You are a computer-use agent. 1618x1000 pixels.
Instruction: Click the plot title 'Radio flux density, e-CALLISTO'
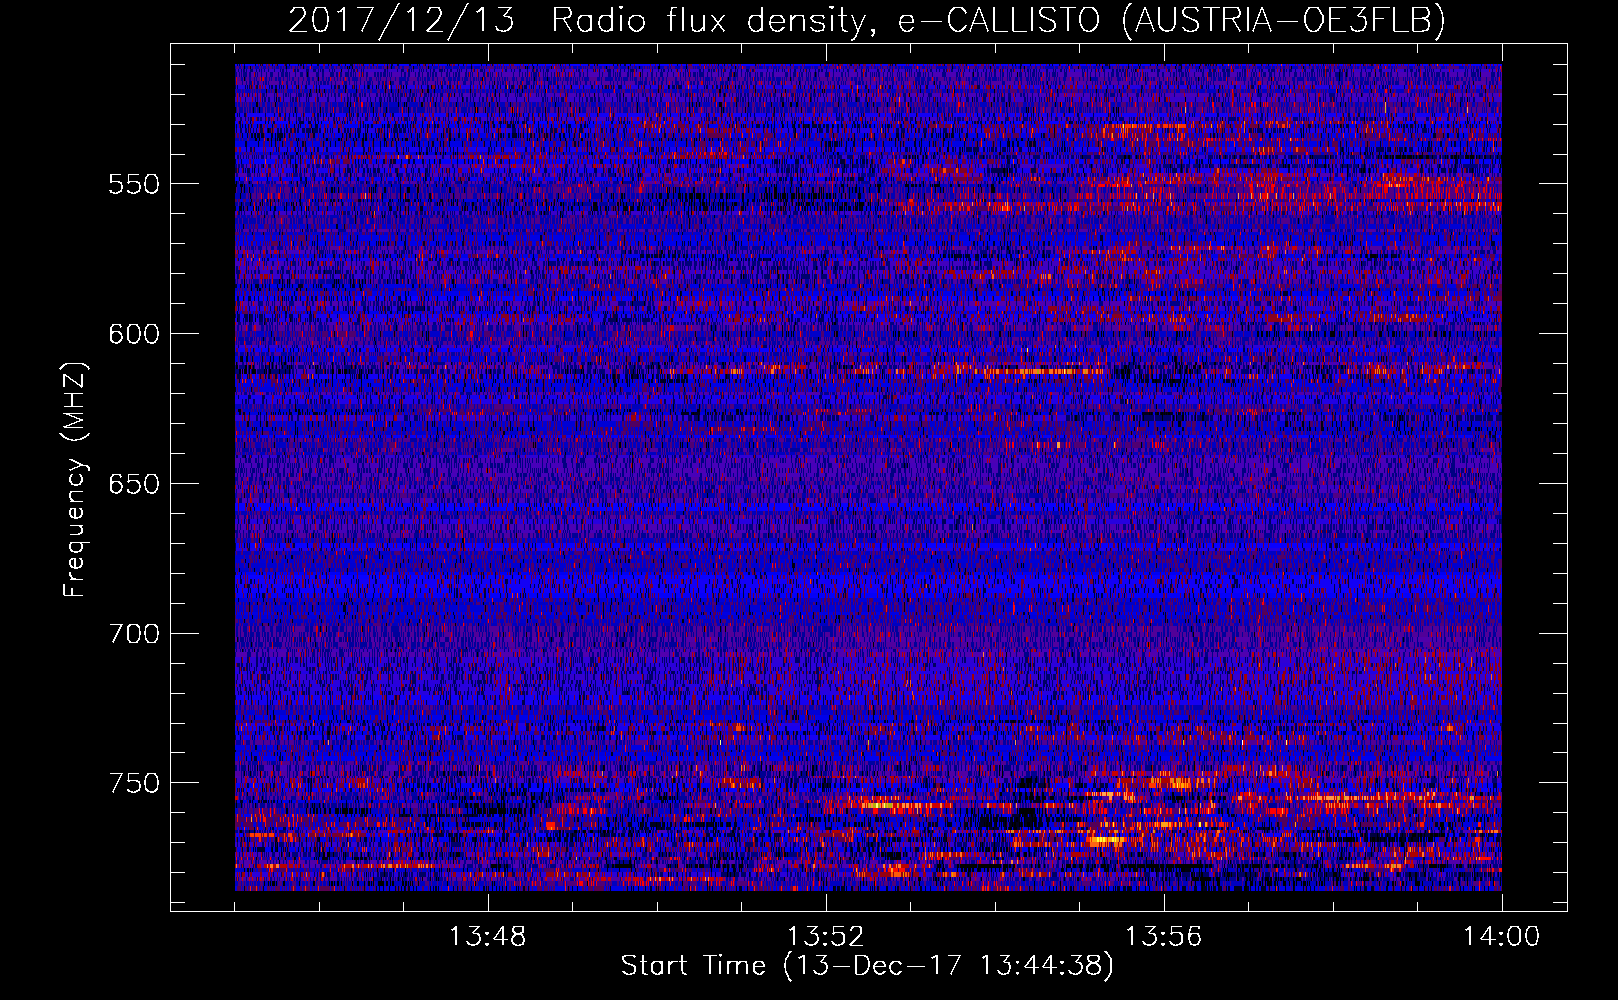click(x=828, y=20)
